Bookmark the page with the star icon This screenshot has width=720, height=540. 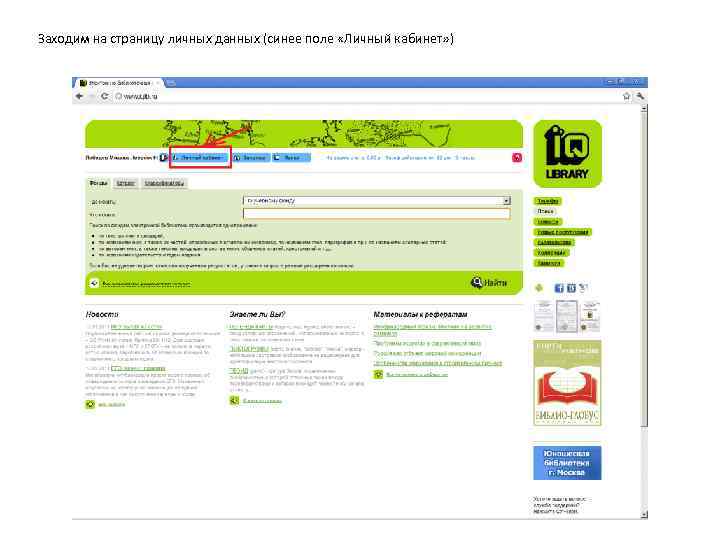[626, 96]
